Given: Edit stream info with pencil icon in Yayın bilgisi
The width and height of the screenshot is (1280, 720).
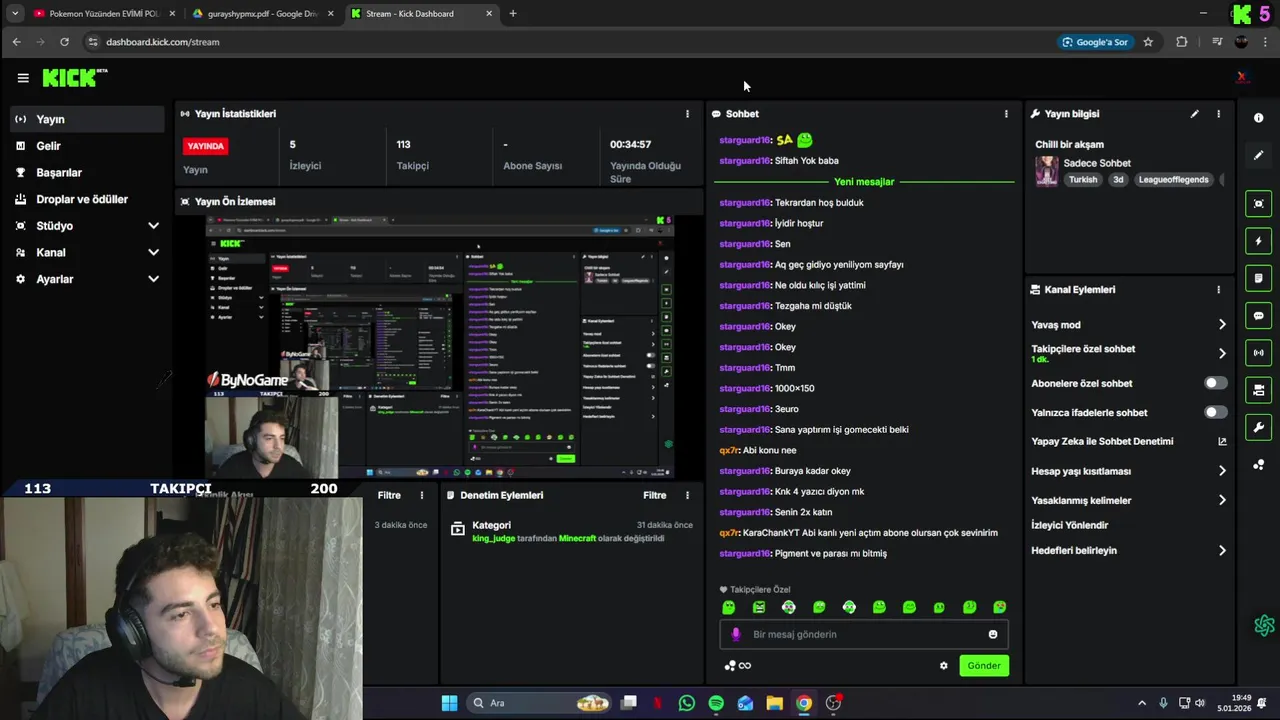Looking at the screenshot, I should click(x=1194, y=114).
